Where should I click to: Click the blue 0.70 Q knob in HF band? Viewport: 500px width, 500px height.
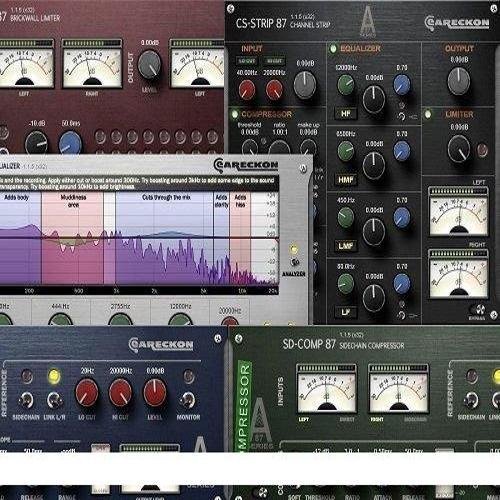click(x=402, y=85)
